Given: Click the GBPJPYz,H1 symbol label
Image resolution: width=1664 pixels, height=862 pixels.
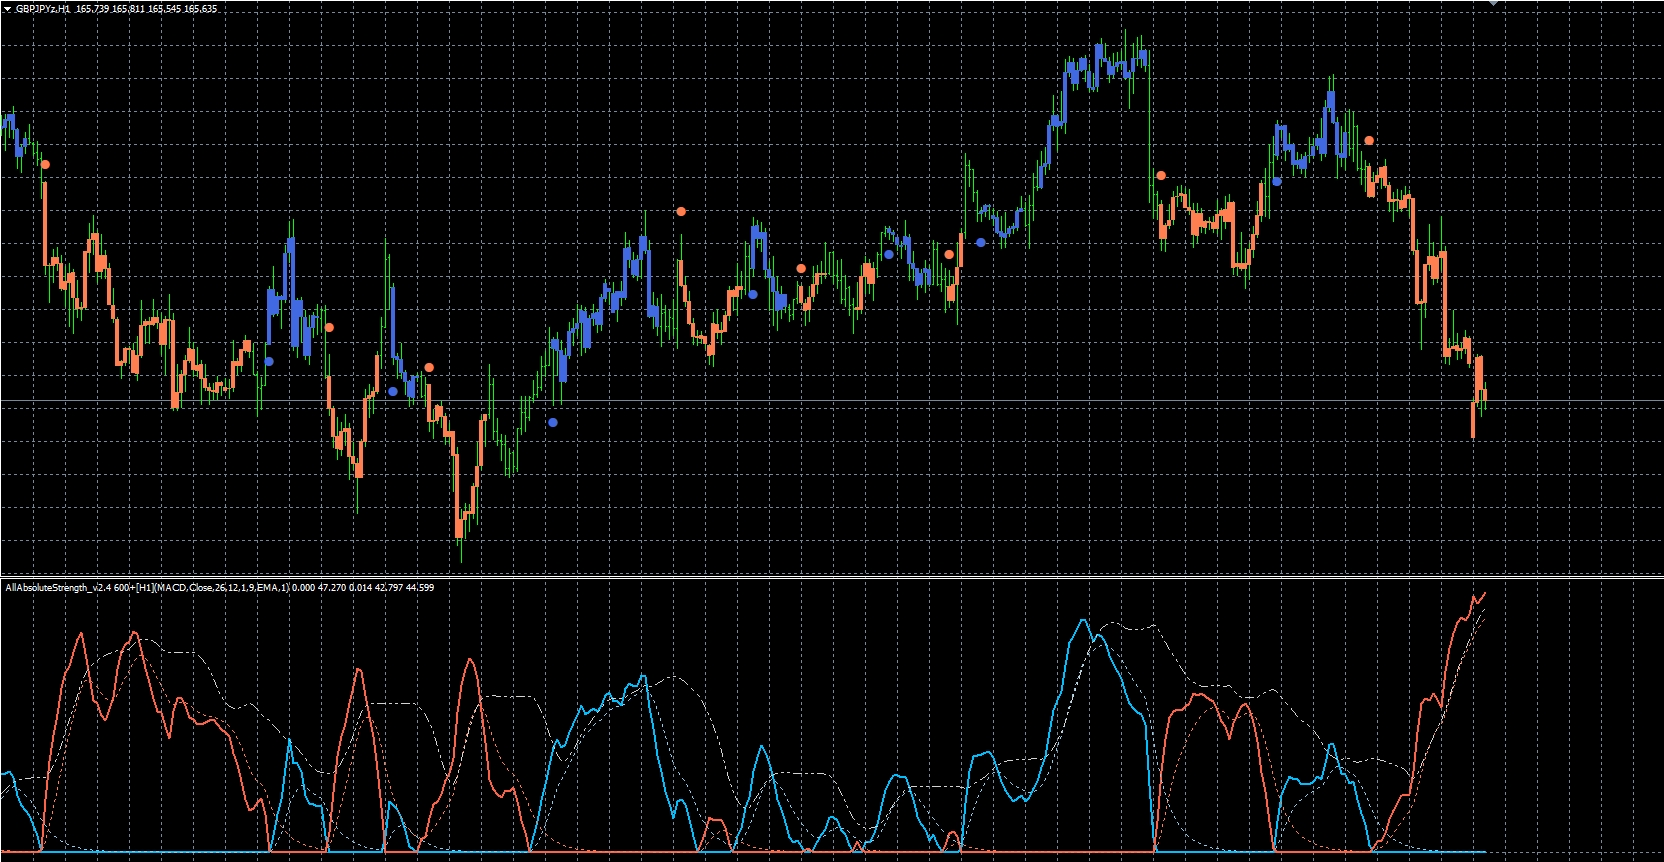Looking at the screenshot, I should [43, 8].
